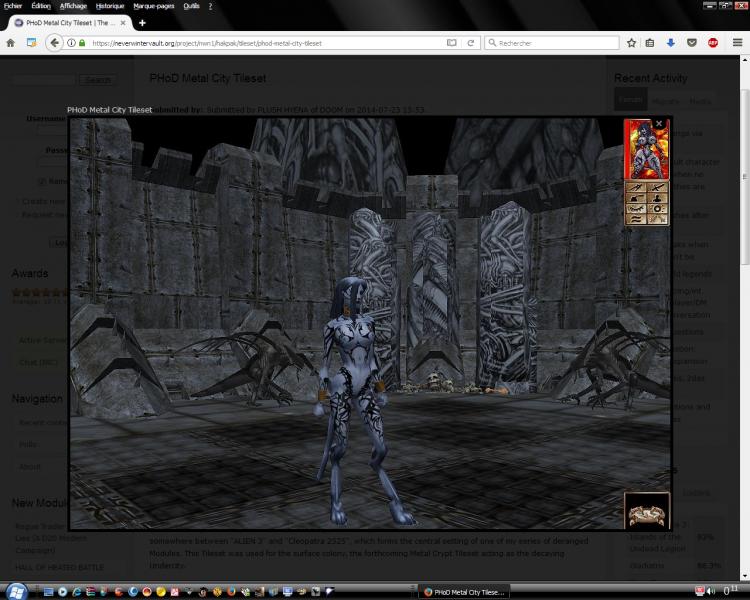Open the Firefox hamburger menu
The width and height of the screenshot is (750, 600).
click(x=737, y=43)
